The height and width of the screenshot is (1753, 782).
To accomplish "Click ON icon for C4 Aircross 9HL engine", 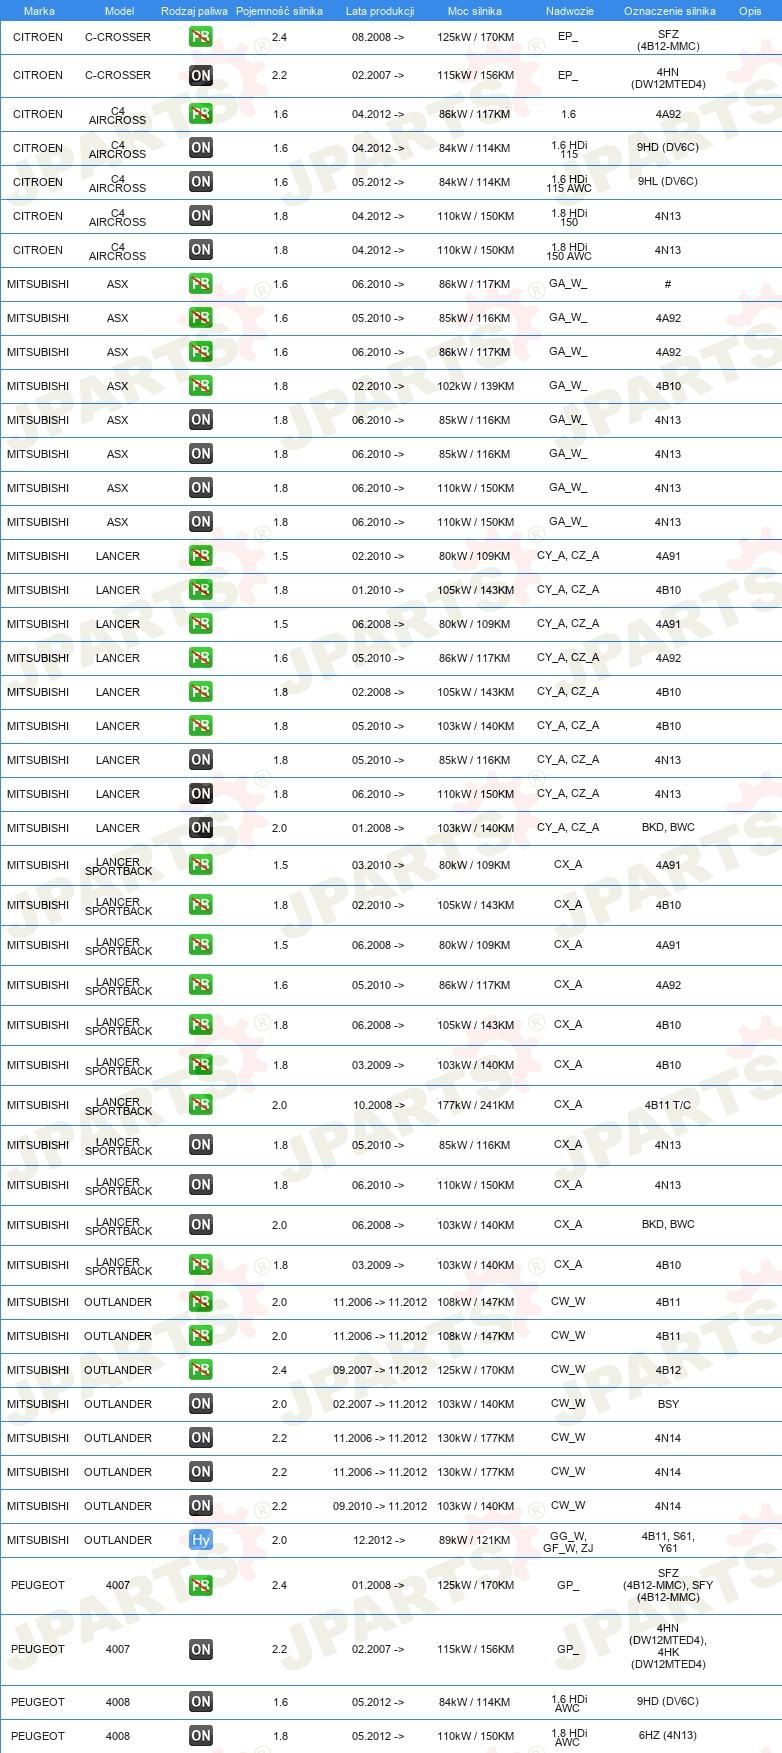I will click(201, 182).
